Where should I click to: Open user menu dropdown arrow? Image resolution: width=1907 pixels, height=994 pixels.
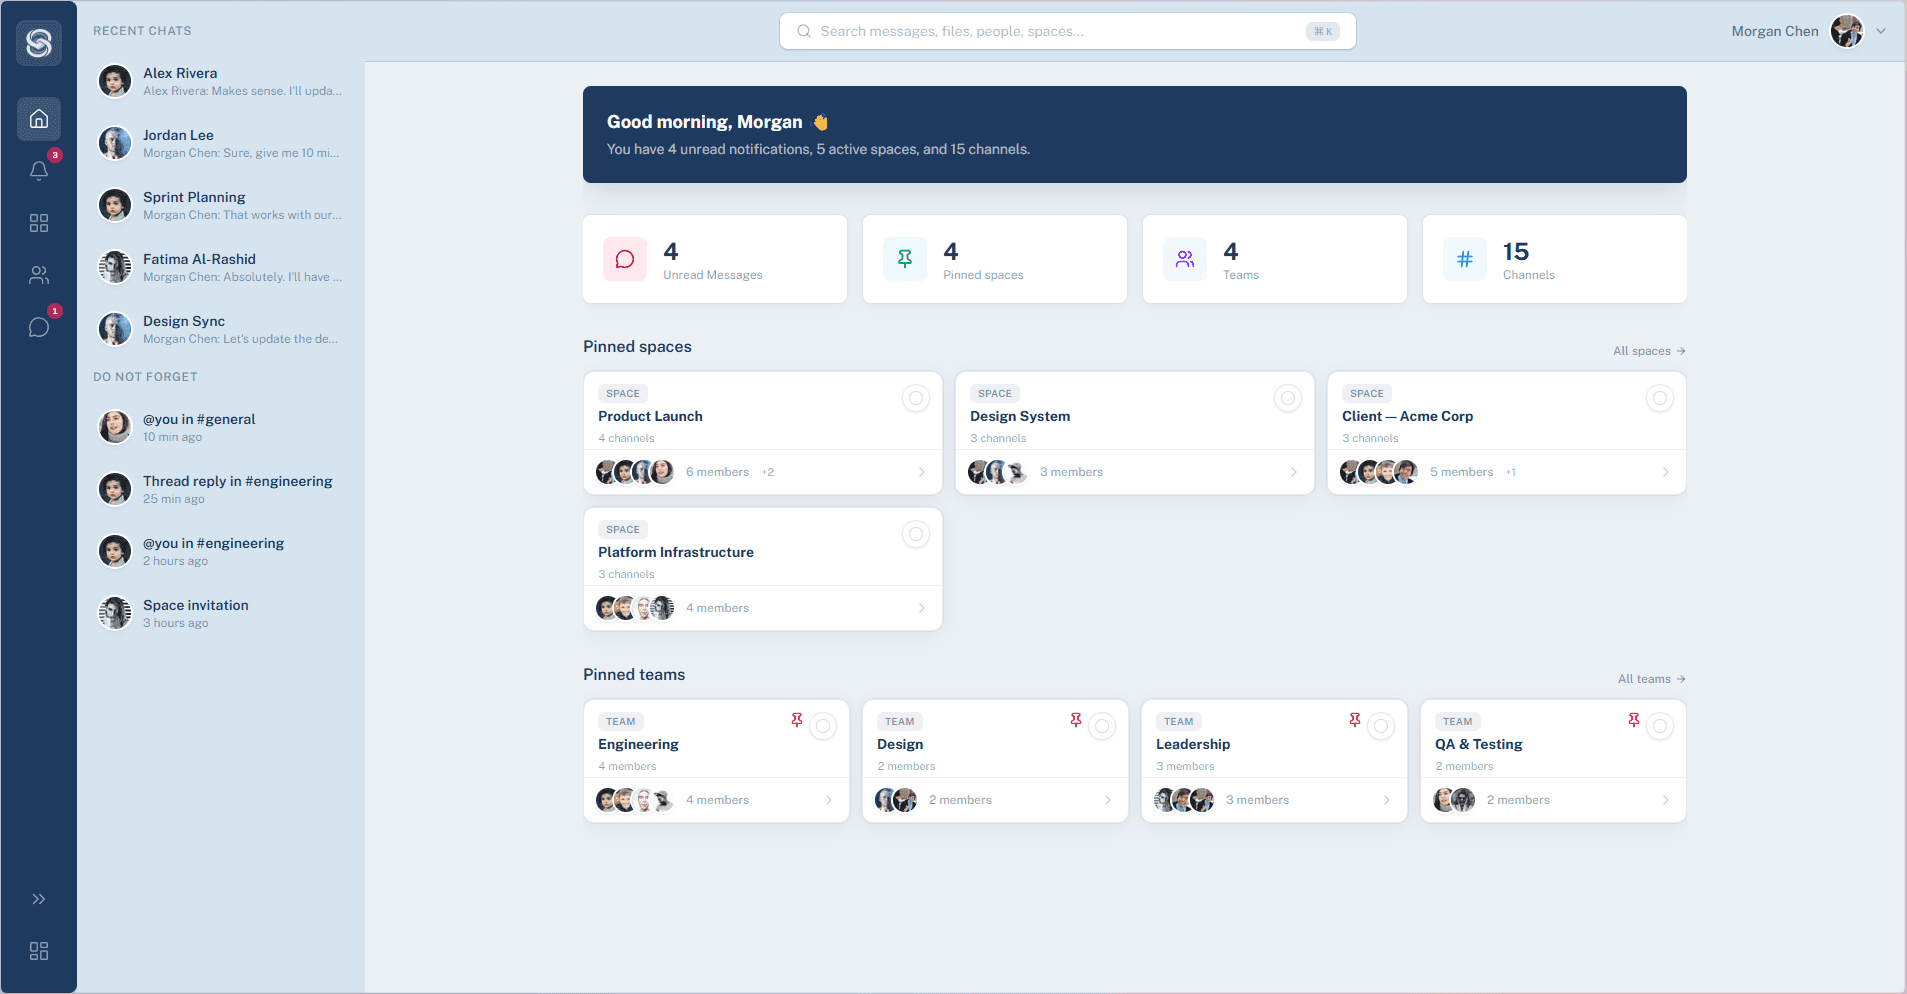click(1881, 31)
